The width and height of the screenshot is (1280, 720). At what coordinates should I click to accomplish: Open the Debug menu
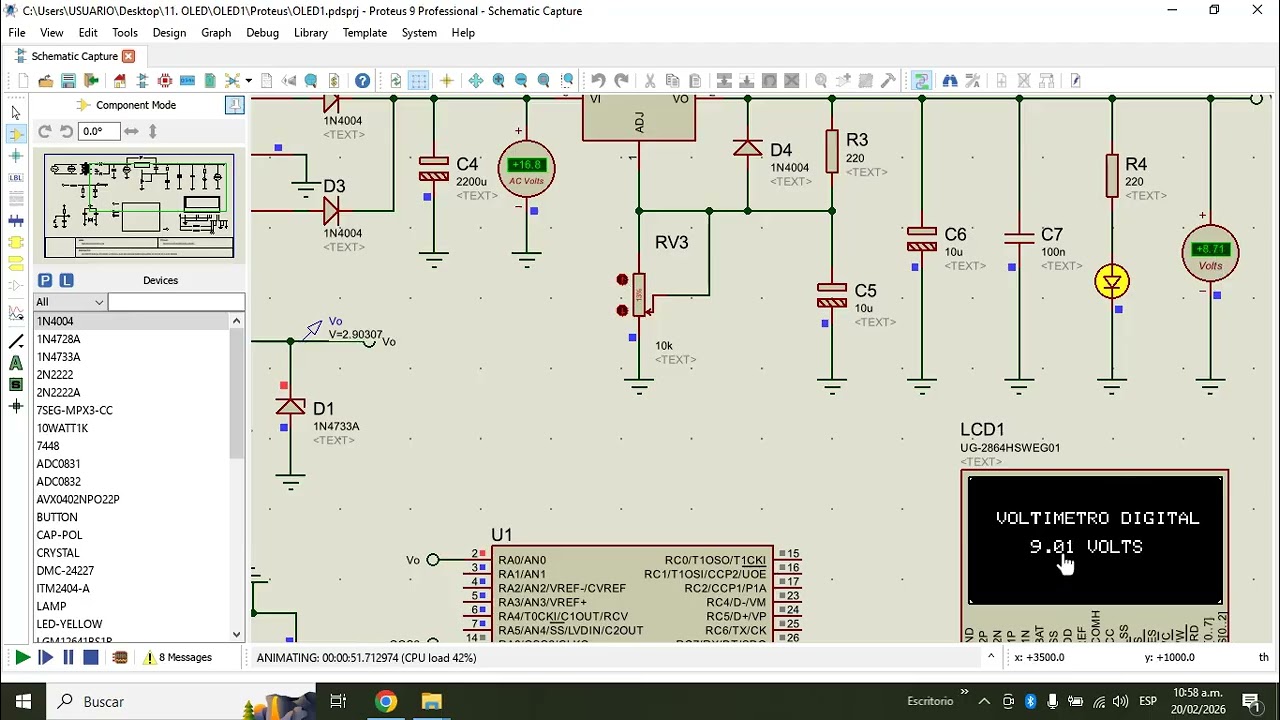pos(262,33)
